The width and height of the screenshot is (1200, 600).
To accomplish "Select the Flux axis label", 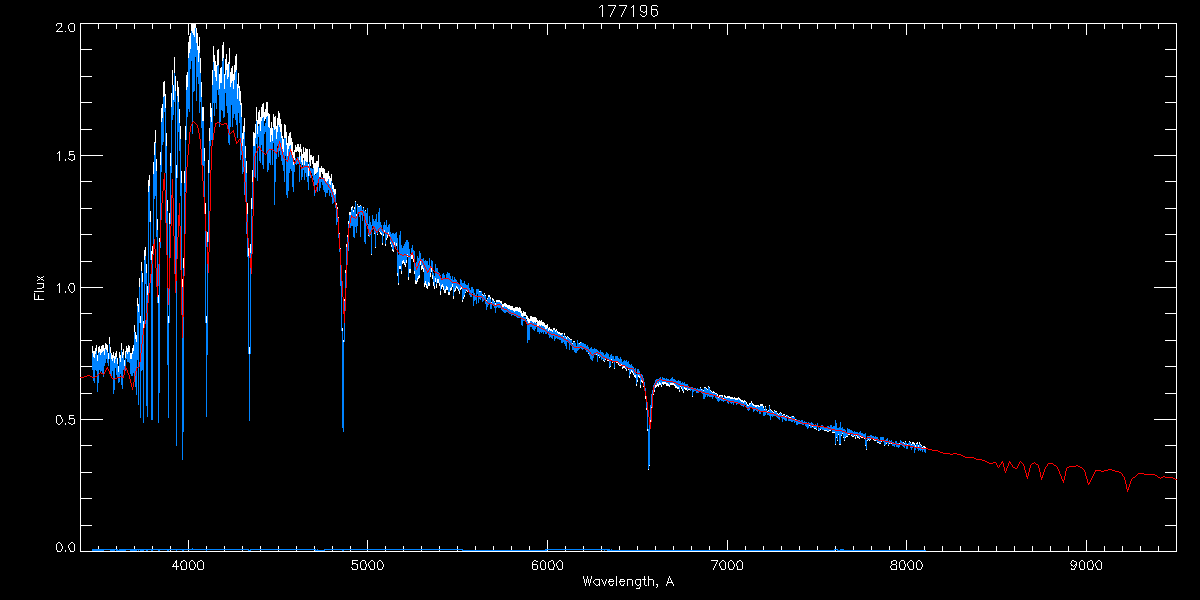I will pos(40,288).
